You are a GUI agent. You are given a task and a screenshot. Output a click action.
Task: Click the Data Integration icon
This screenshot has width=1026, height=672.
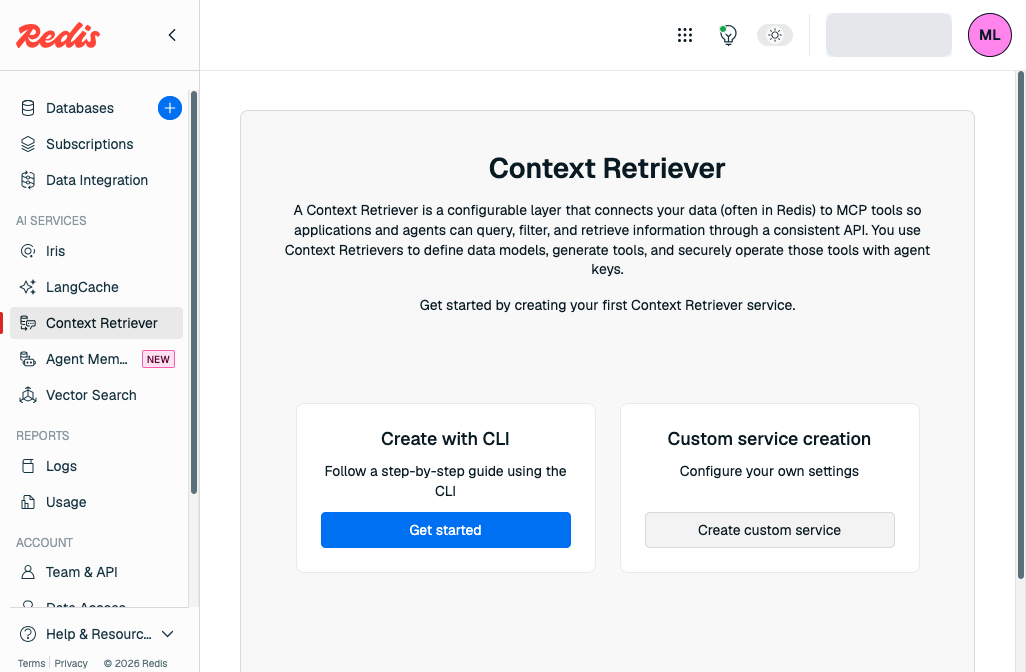click(x=27, y=180)
